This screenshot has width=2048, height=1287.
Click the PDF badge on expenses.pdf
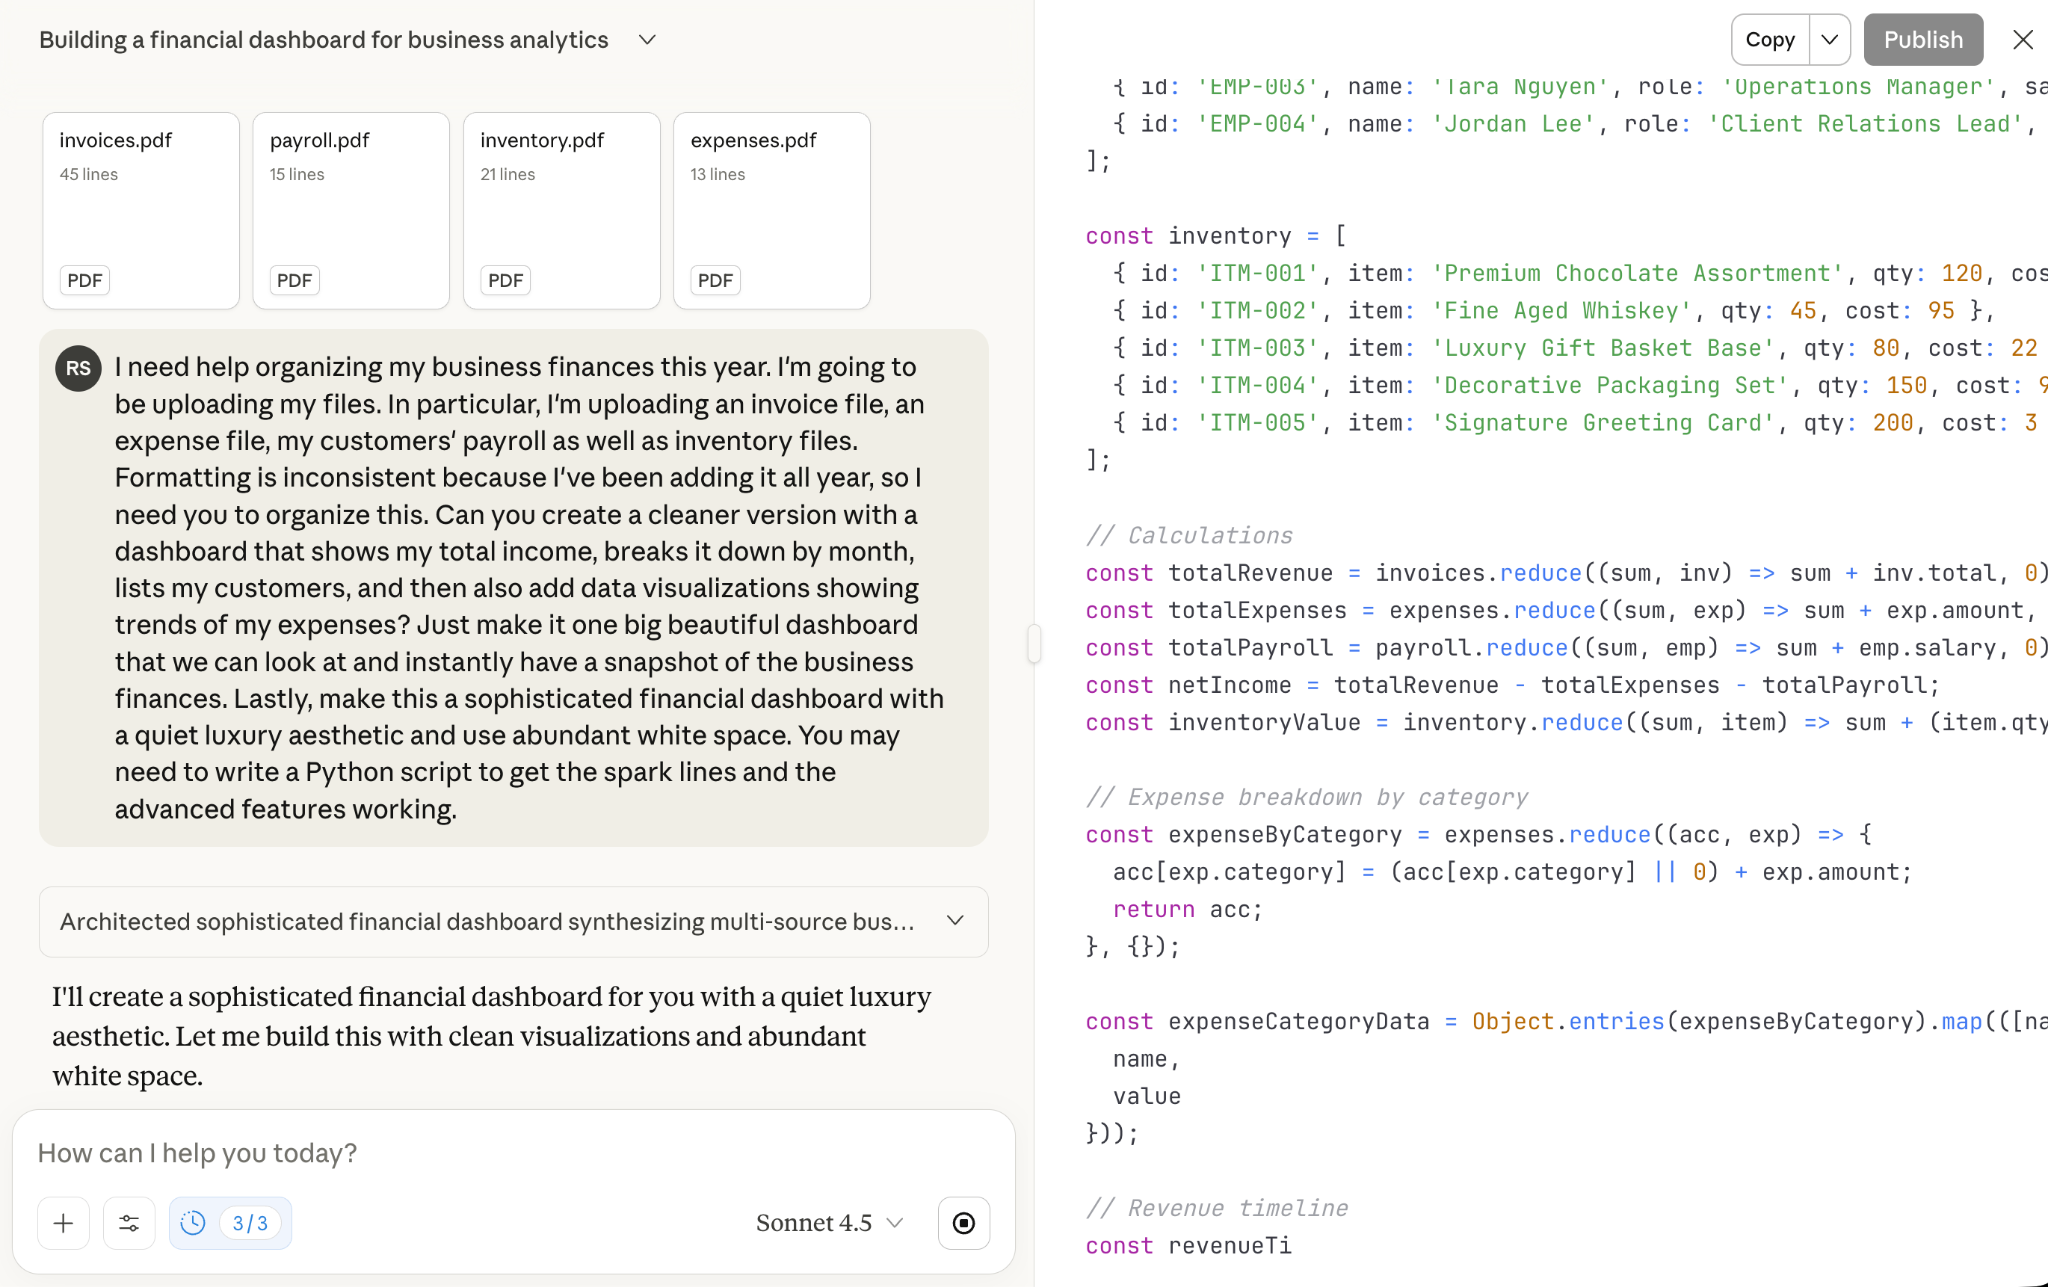click(x=715, y=280)
